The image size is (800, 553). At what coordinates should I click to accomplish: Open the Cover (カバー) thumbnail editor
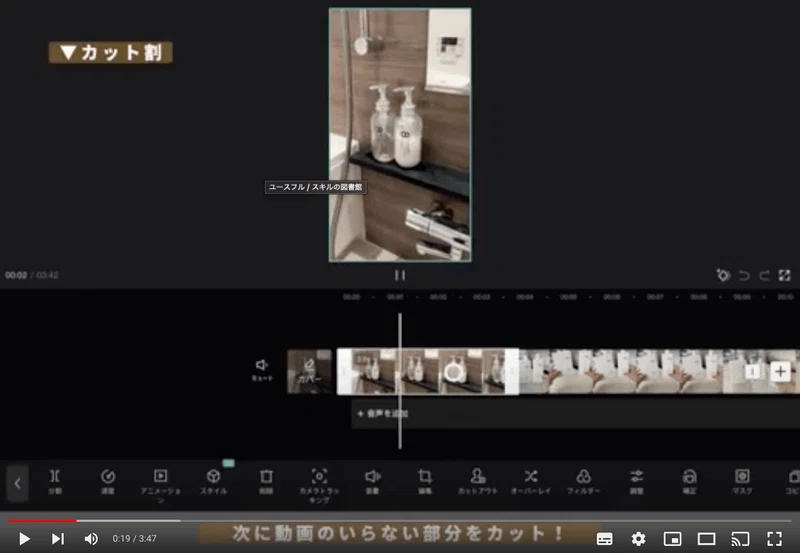[309, 371]
